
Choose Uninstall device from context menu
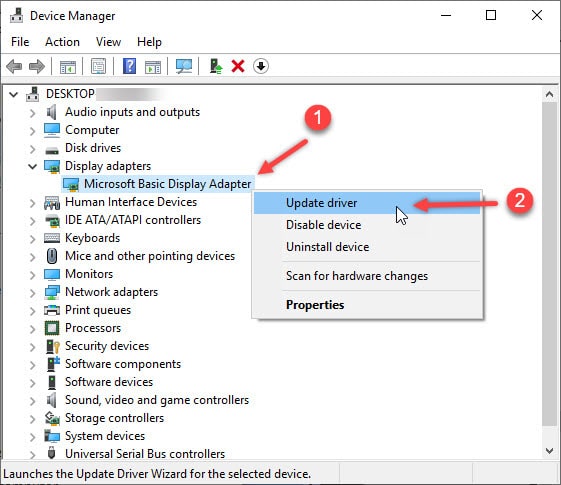pyautogui.click(x=367, y=247)
